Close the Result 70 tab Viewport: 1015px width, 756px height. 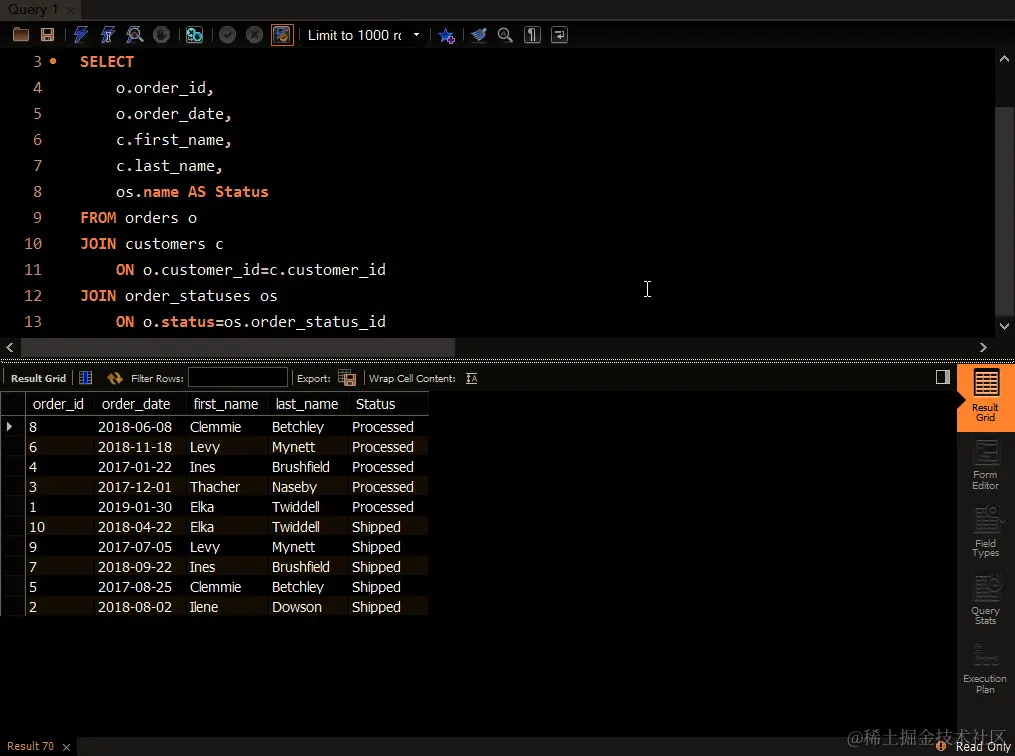[x=66, y=747]
